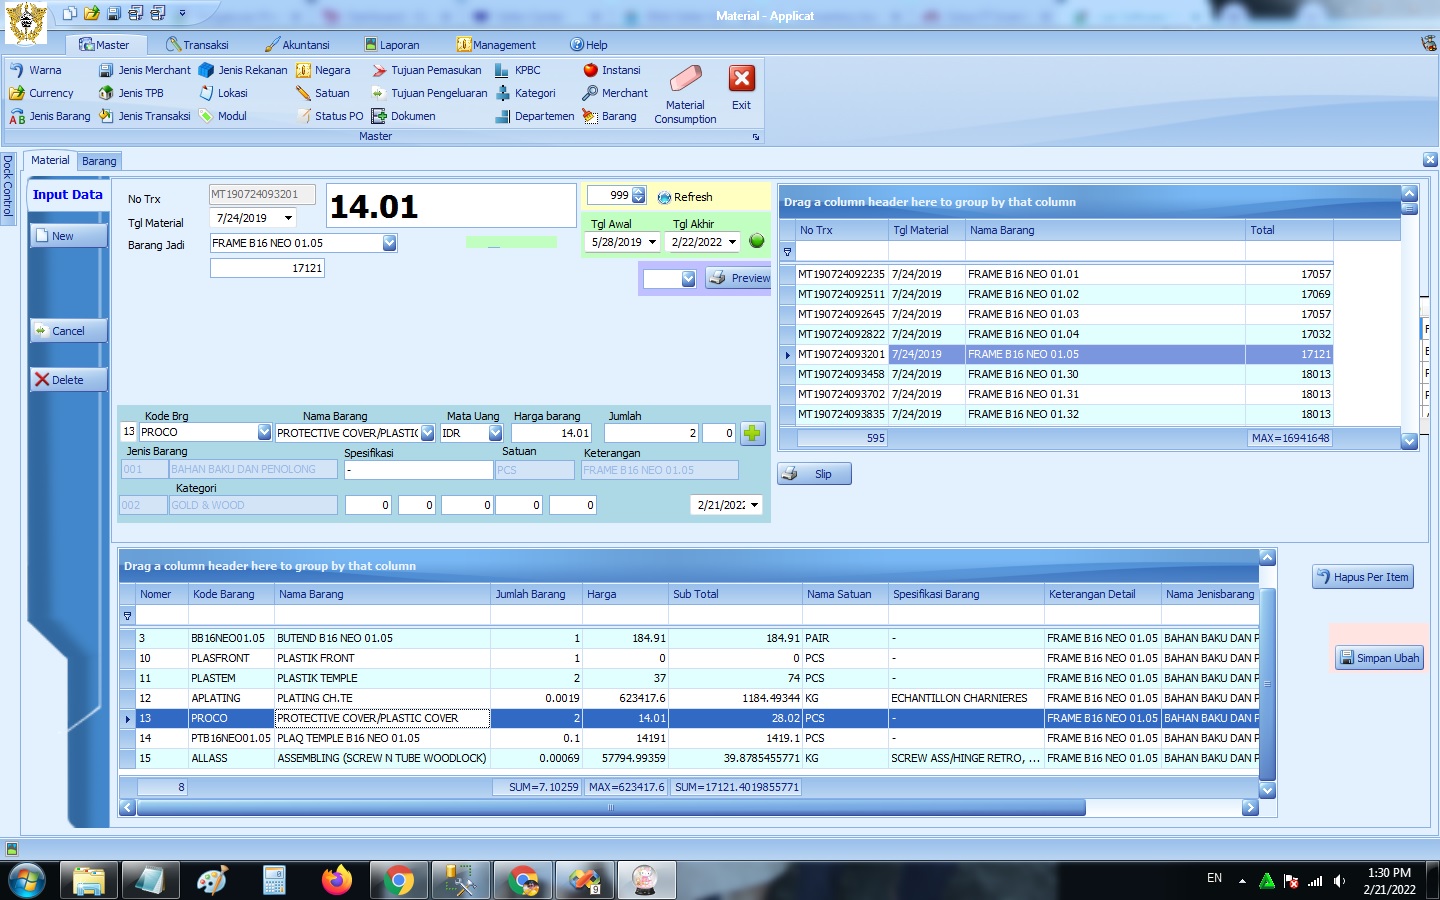Click the Hapus Per Item button
The height and width of the screenshot is (900, 1440).
[1362, 577]
